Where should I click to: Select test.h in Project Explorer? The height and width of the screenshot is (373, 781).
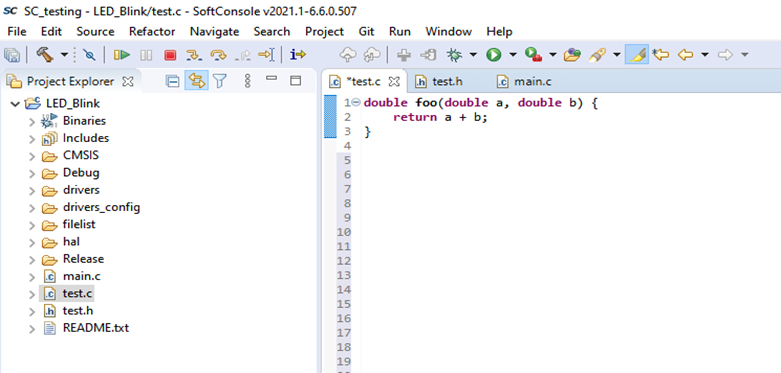(78, 311)
